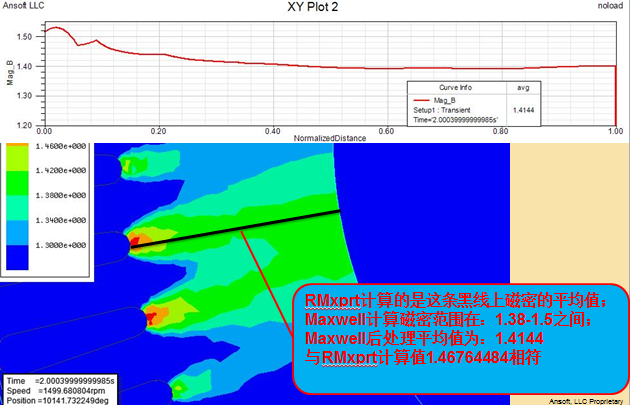The image size is (630, 405).
Task: Click the Time readout in the info box
Action: pos(61,381)
